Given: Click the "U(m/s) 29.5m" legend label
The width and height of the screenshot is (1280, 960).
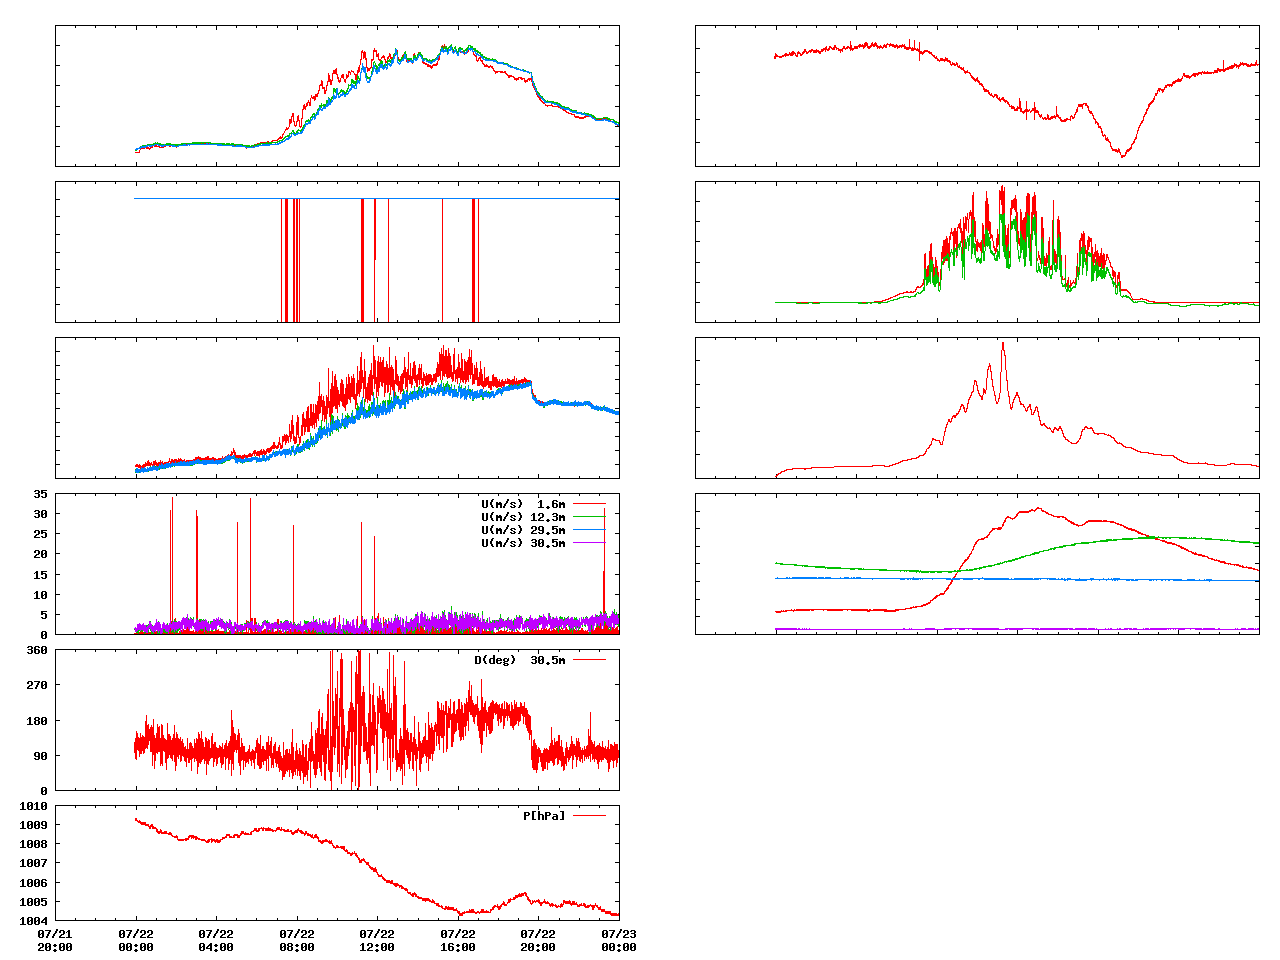Looking at the screenshot, I should click(x=523, y=530).
